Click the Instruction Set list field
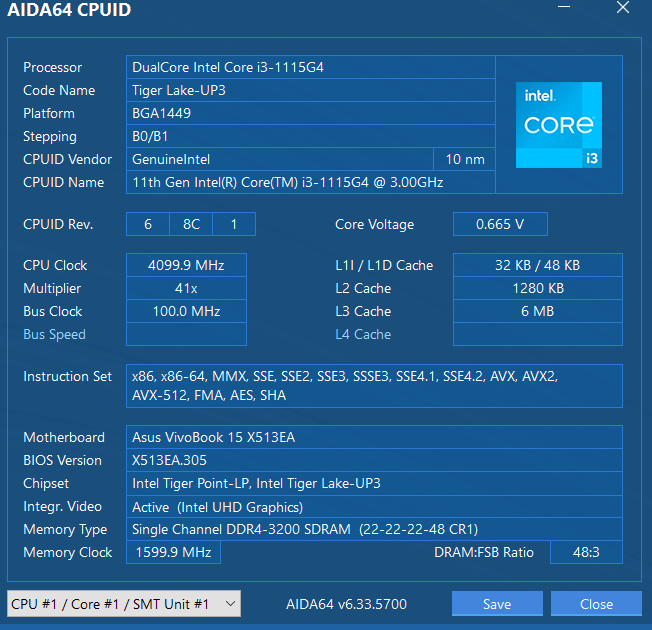 [374, 386]
